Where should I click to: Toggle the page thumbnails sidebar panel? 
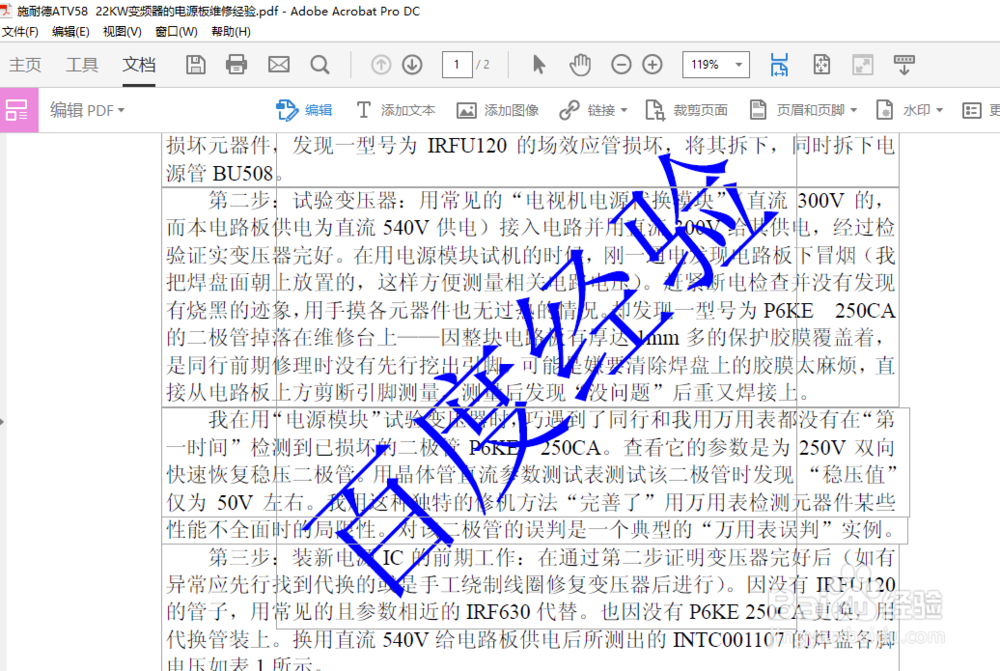pos(17,110)
